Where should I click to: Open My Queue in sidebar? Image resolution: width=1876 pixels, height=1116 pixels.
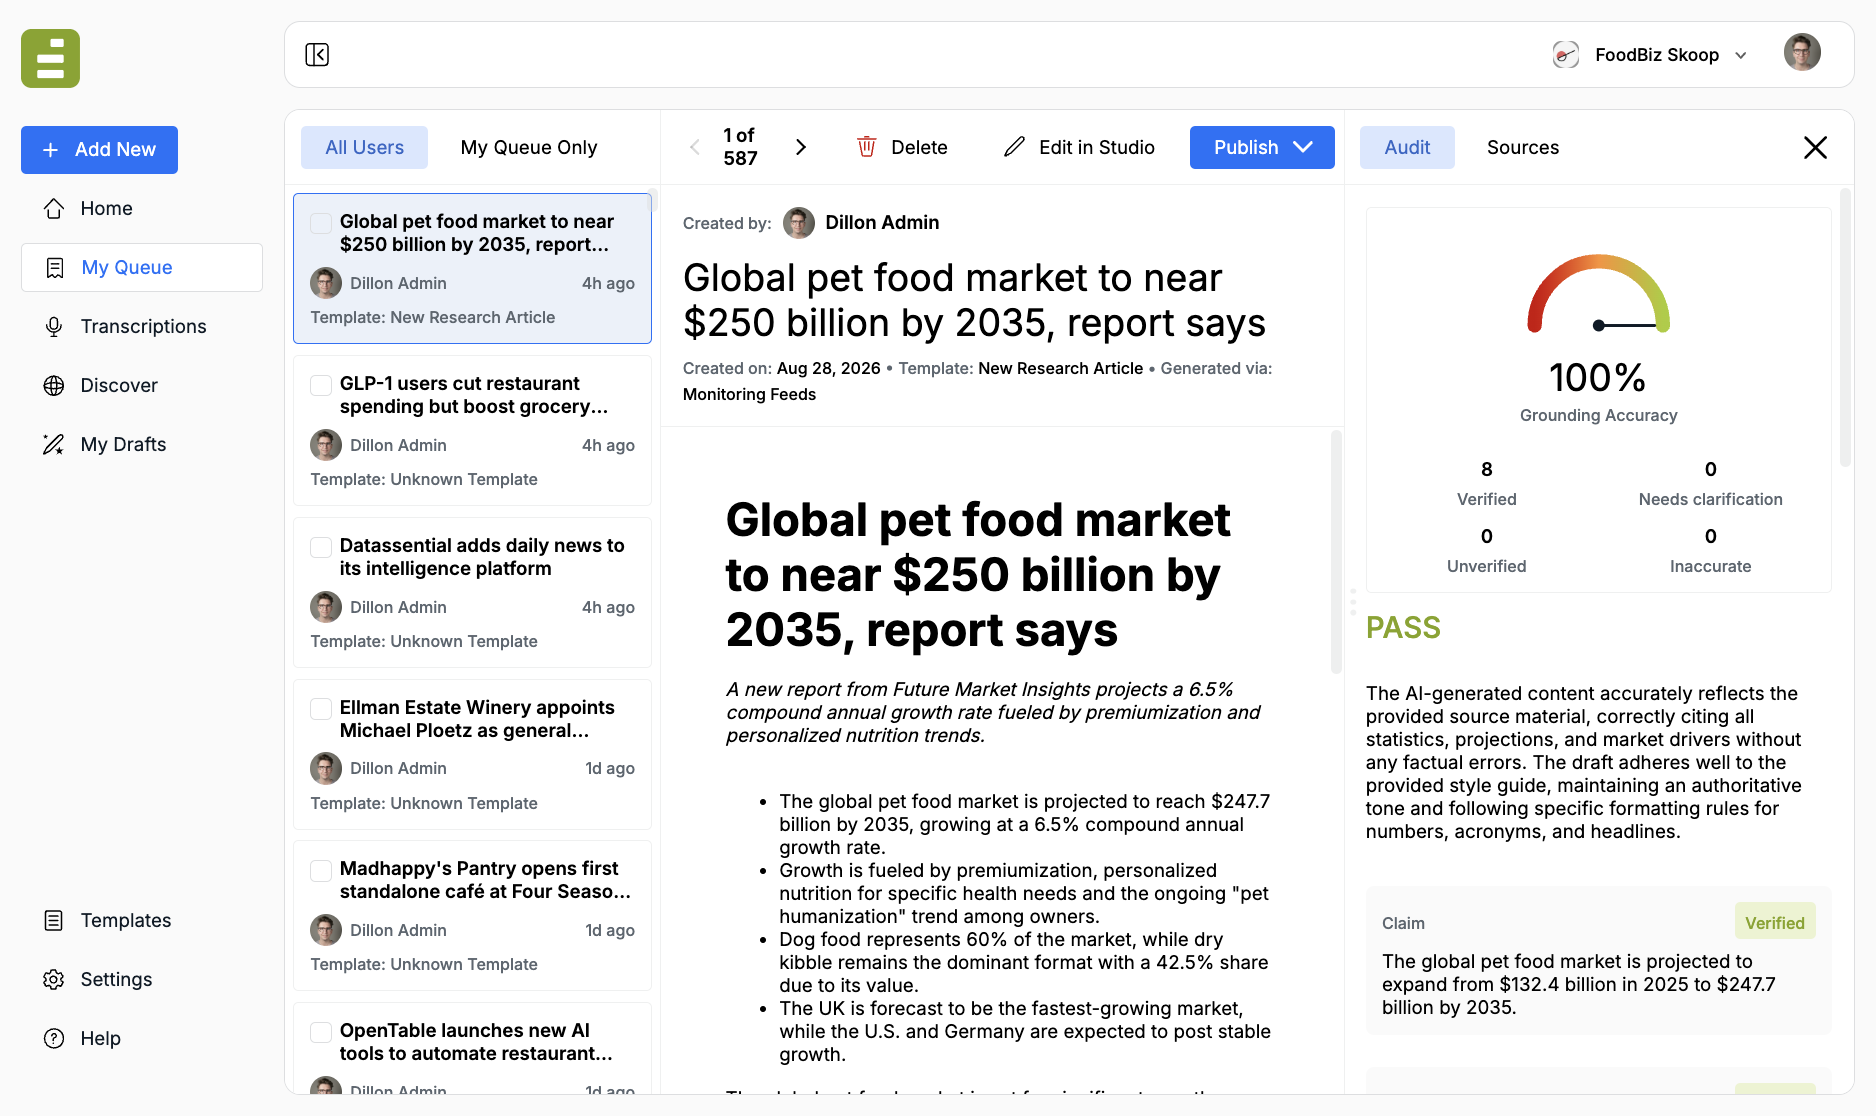coord(142,267)
